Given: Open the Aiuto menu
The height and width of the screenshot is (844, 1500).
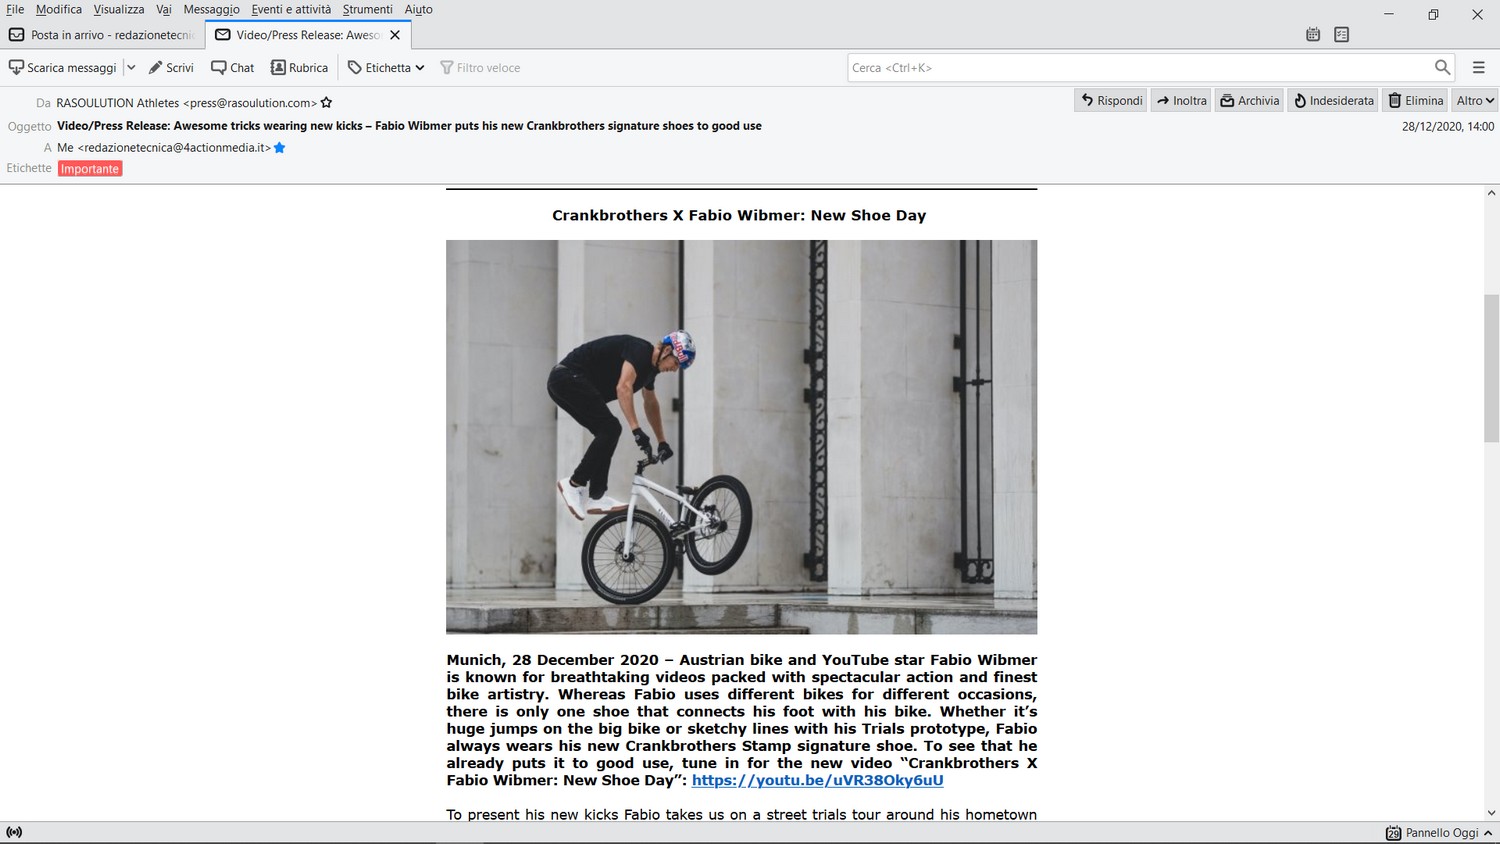Looking at the screenshot, I should pyautogui.click(x=418, y=9).
